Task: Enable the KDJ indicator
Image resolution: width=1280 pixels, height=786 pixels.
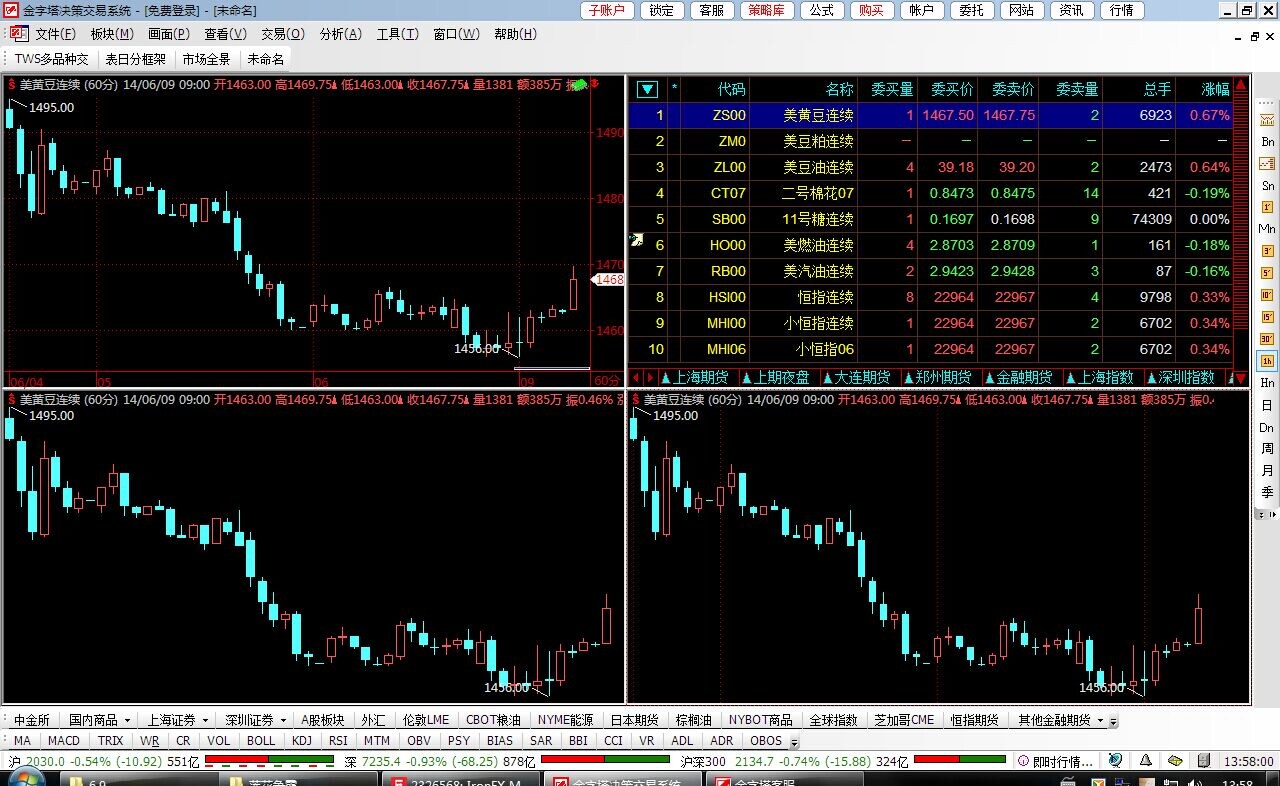Action: coord(301,741)
